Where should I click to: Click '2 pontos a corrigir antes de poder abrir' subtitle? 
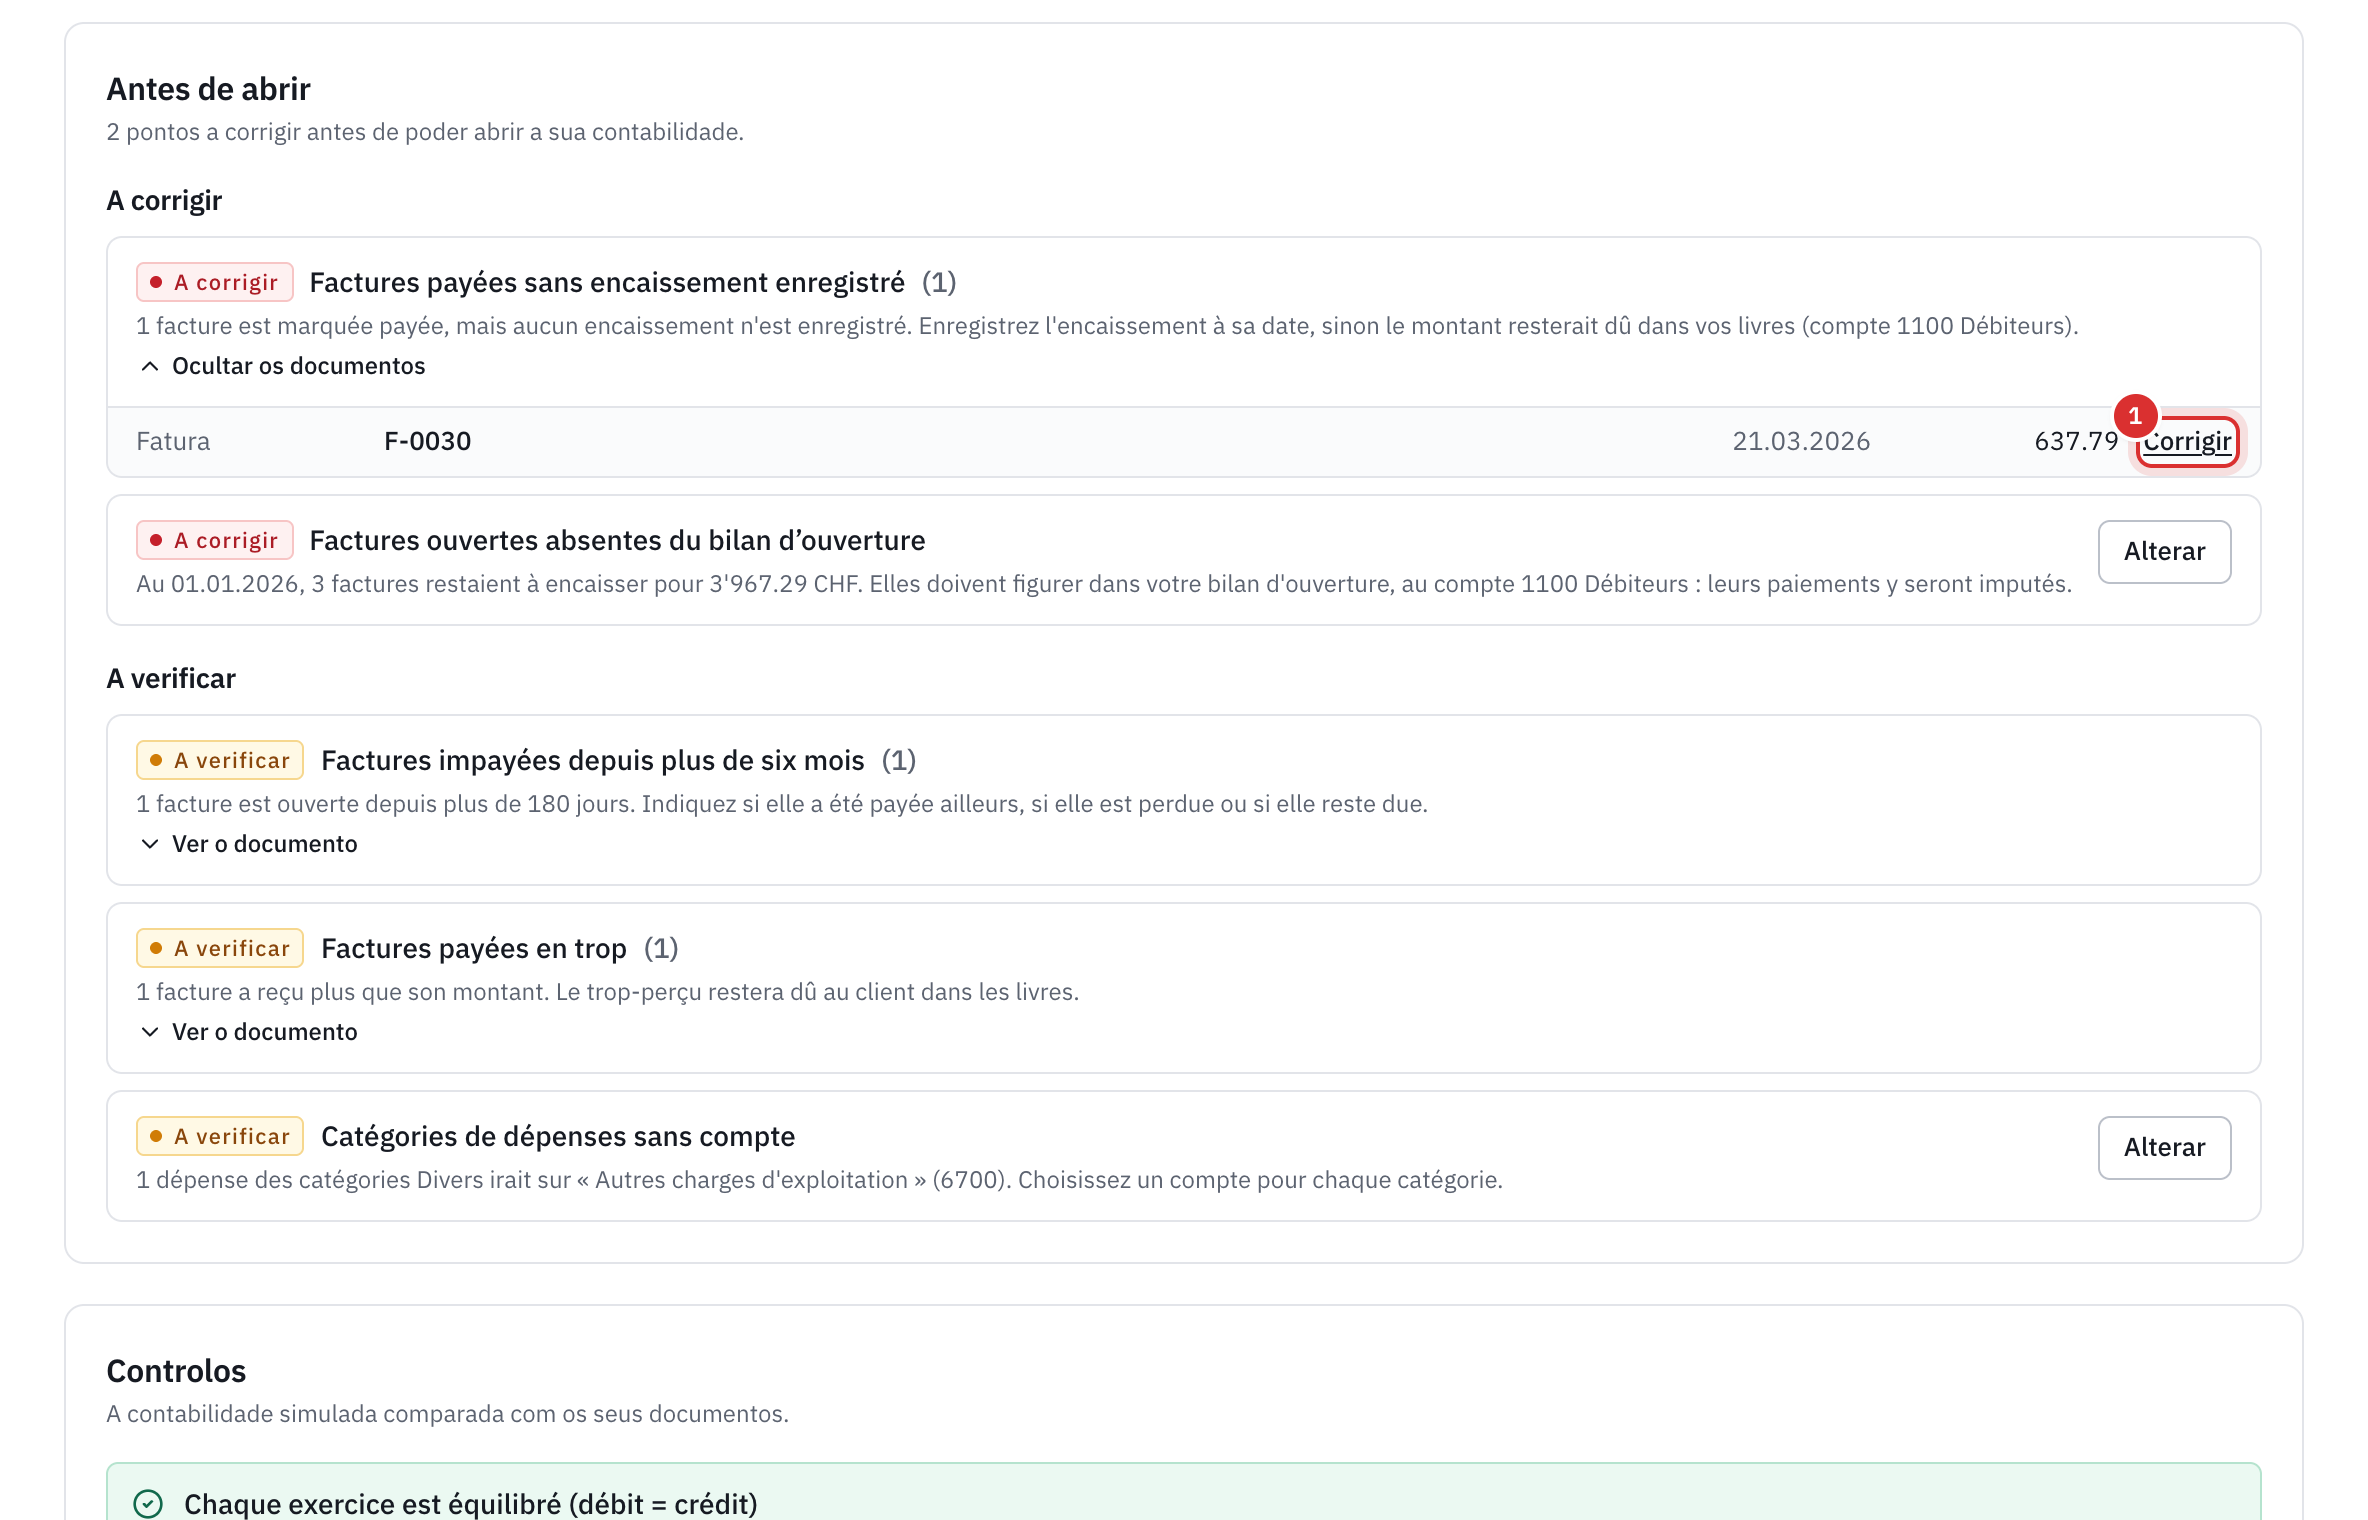coord(425,132)
